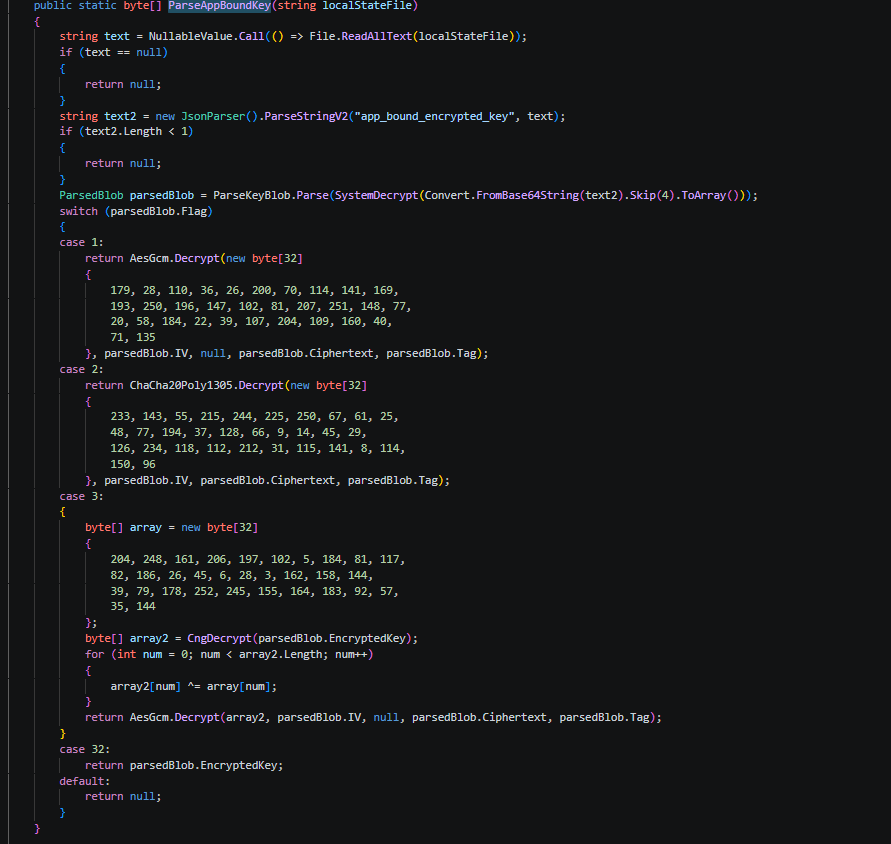Image resolution: width=891 pixels, height=844 pixels.
Task: Click 'array2.Length' in the for loop
Action: [281, 655]
